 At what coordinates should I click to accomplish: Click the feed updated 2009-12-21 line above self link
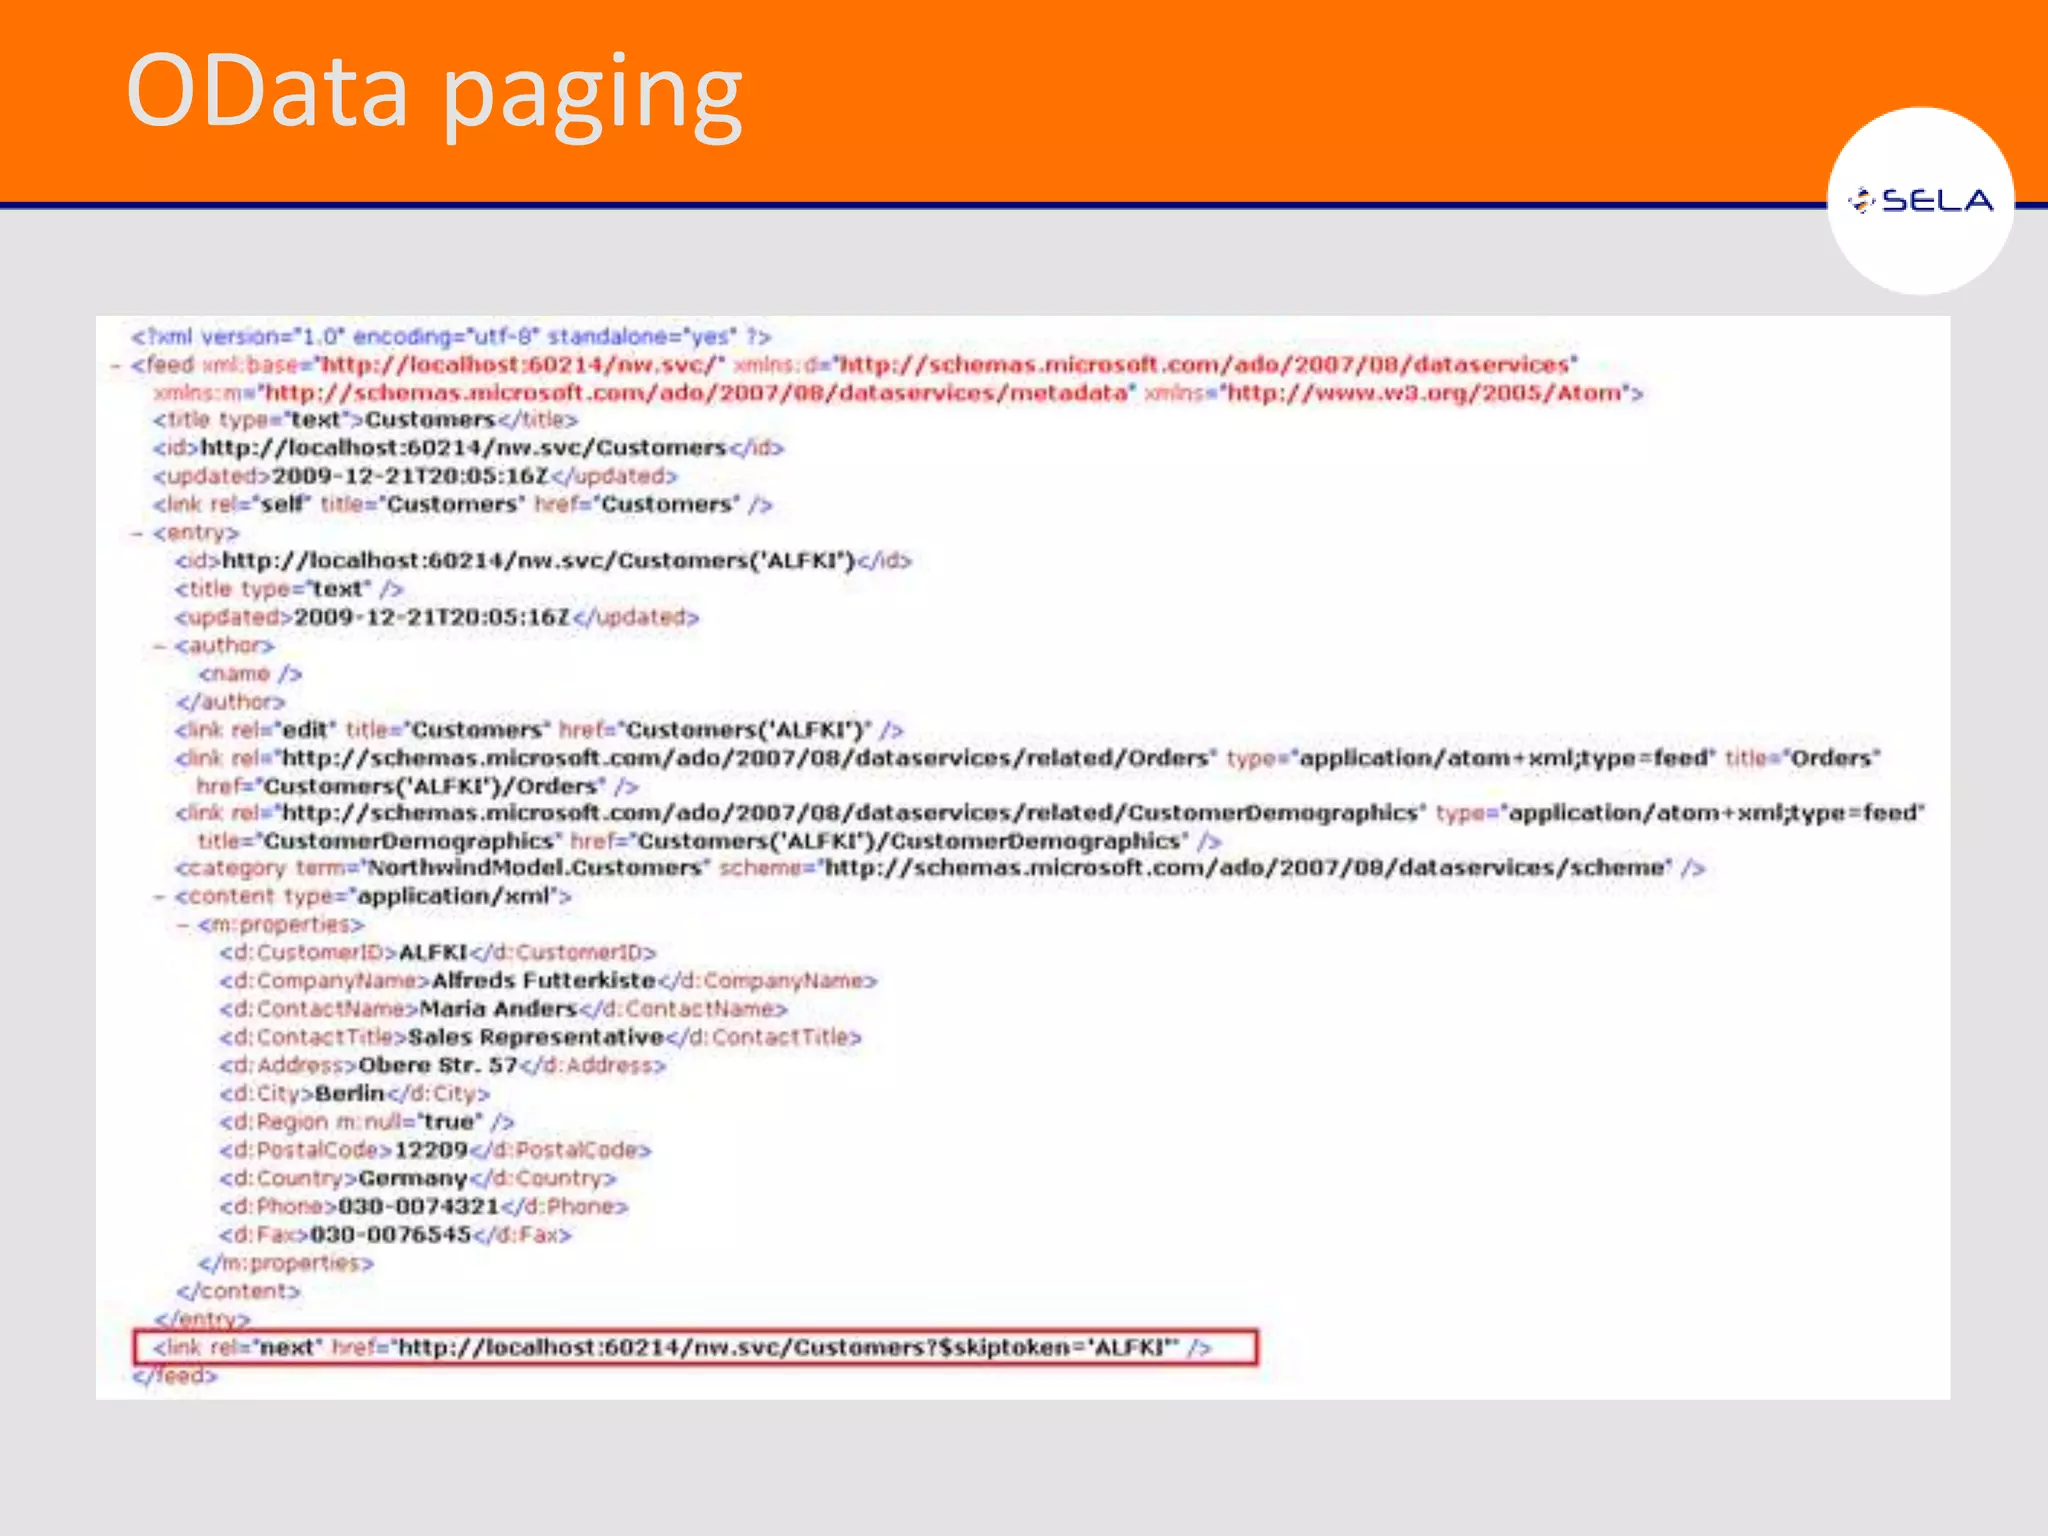click(415, 476)
